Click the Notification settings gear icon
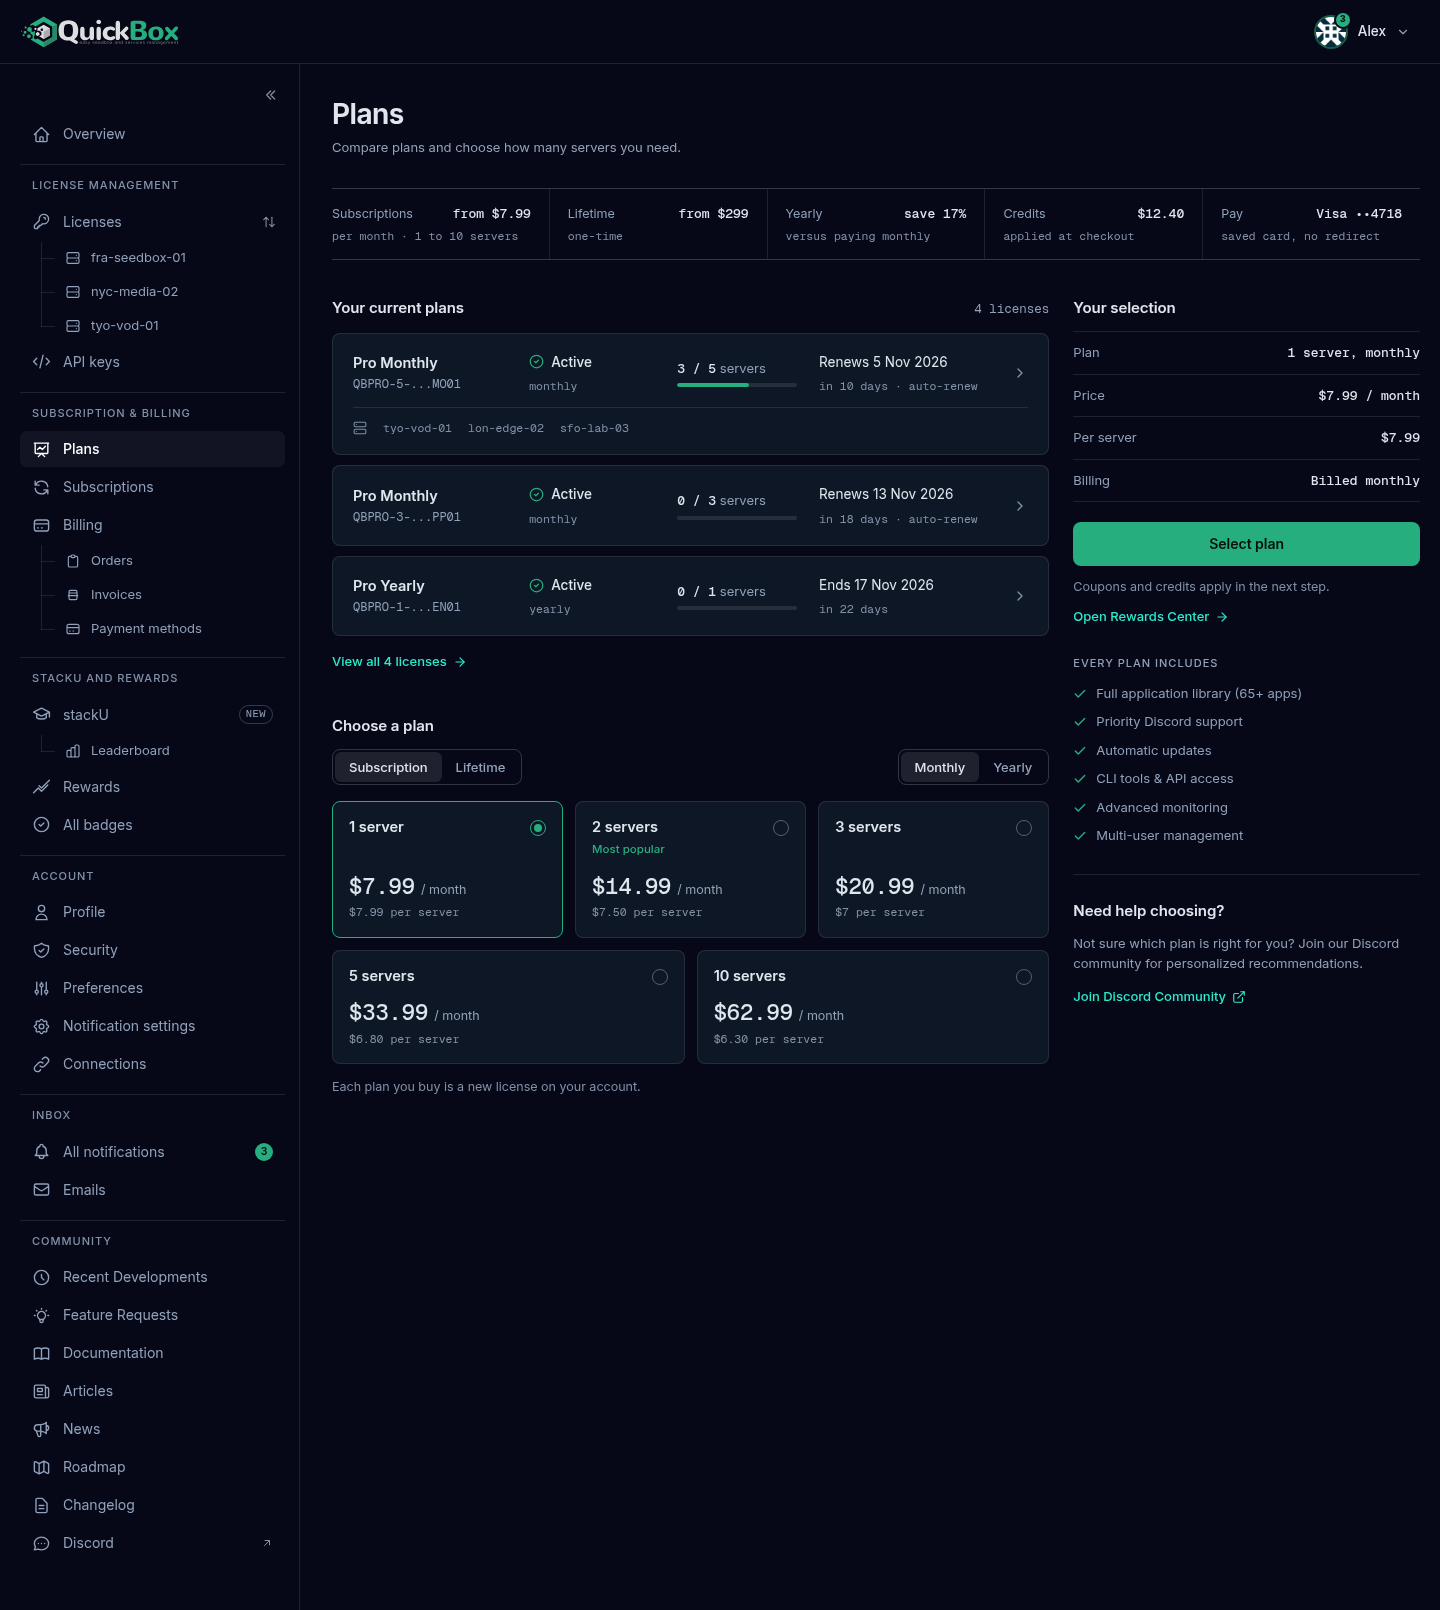Image resolution: width=1440 pixels, height=1610 pixels. 42,1026
